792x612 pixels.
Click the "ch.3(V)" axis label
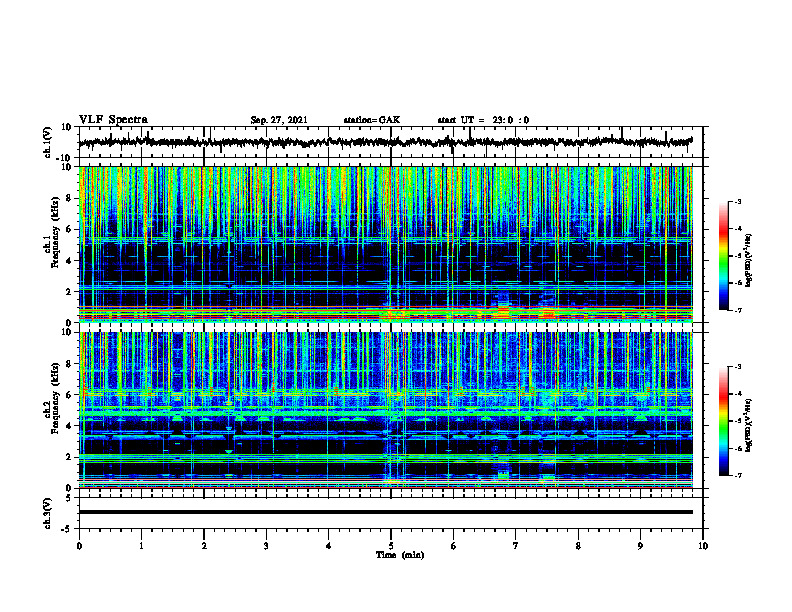coord(48,513)
